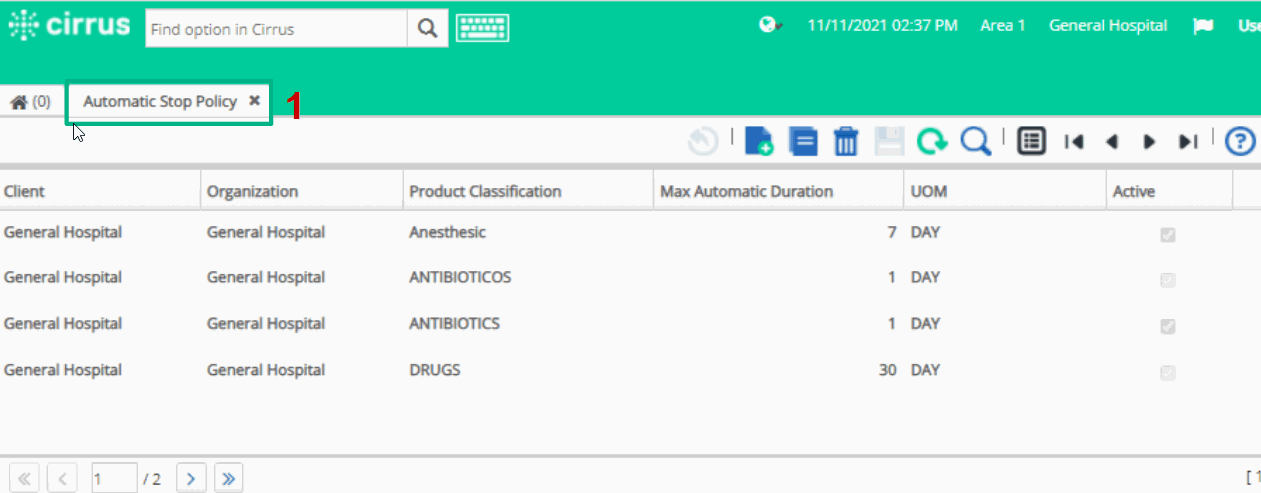Screen dimensions: 1261x493
Task: Open the on-screen keyboard icon
Action: click(x=483, y=28)
